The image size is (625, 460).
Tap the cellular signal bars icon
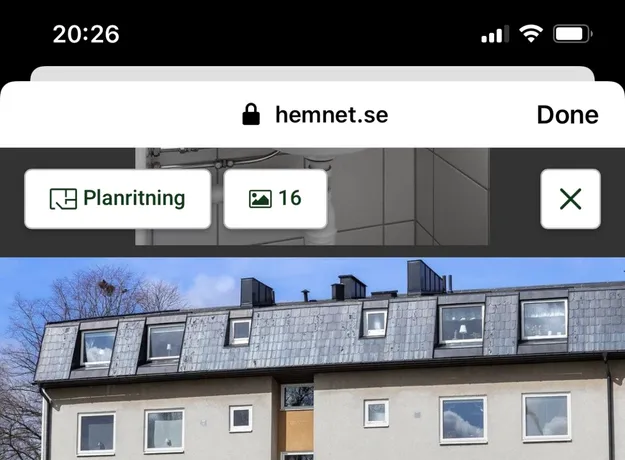(495, 34)
